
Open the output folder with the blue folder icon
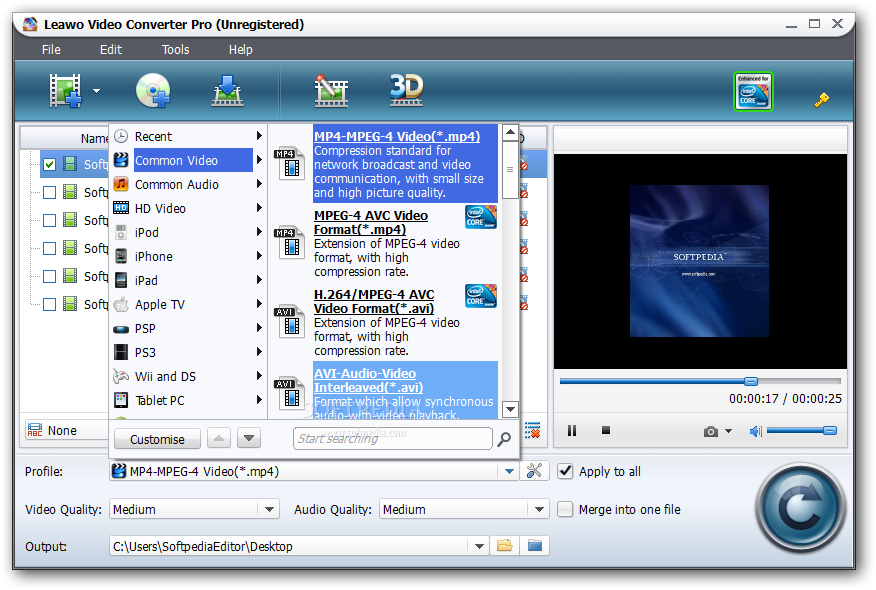[x=535, y=545]
